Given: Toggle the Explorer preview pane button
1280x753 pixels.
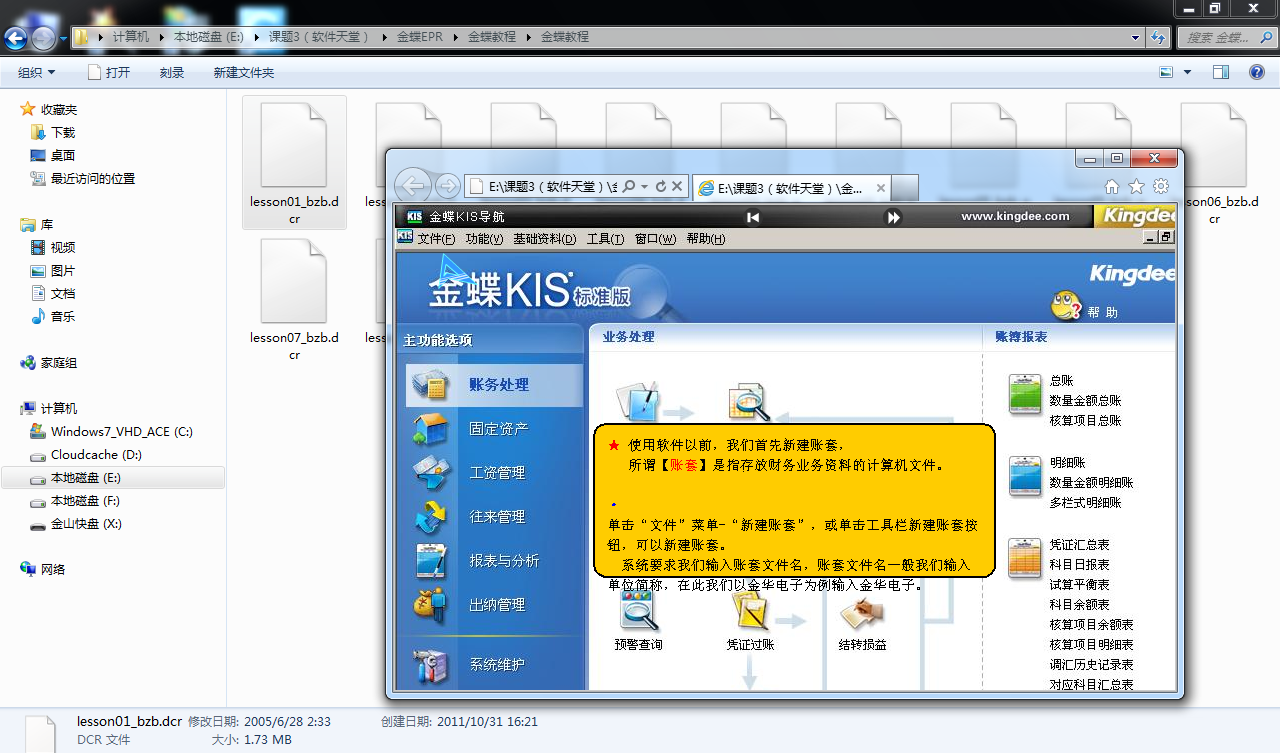Looking at the screenshot, I should pos(1221,72).
